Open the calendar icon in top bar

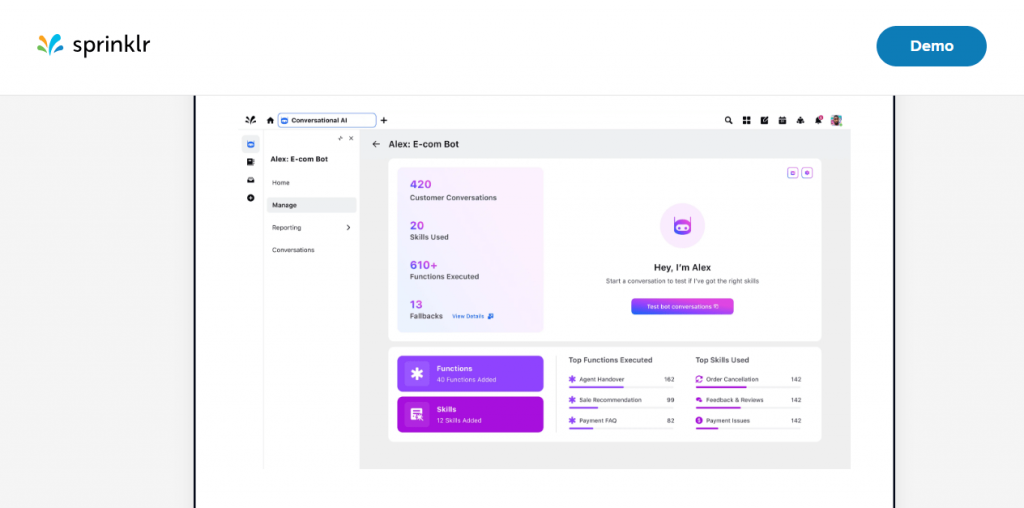(782, 120)
